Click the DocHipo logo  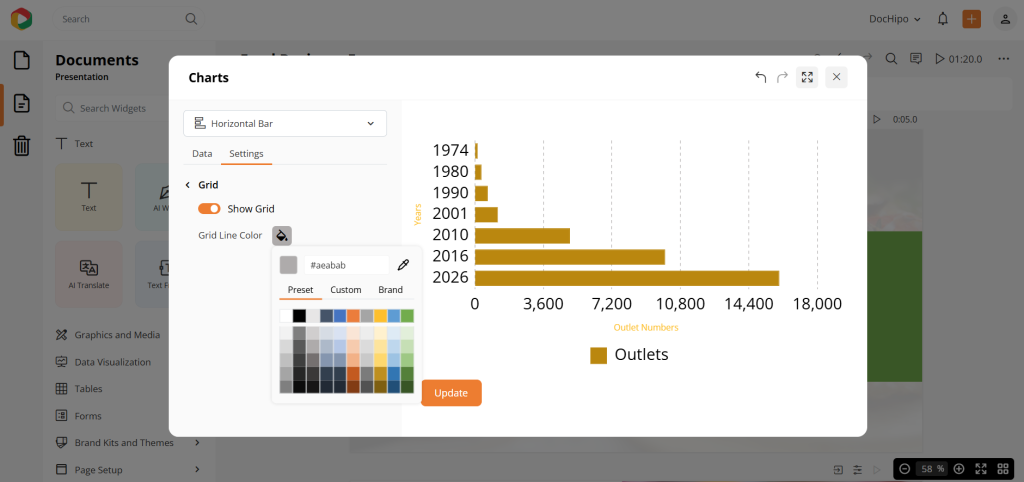(22, 19)
